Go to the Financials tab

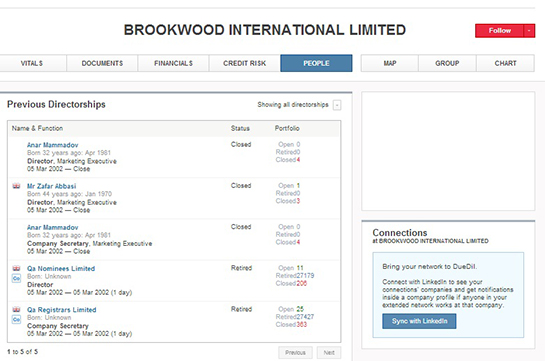click(173, 63)
